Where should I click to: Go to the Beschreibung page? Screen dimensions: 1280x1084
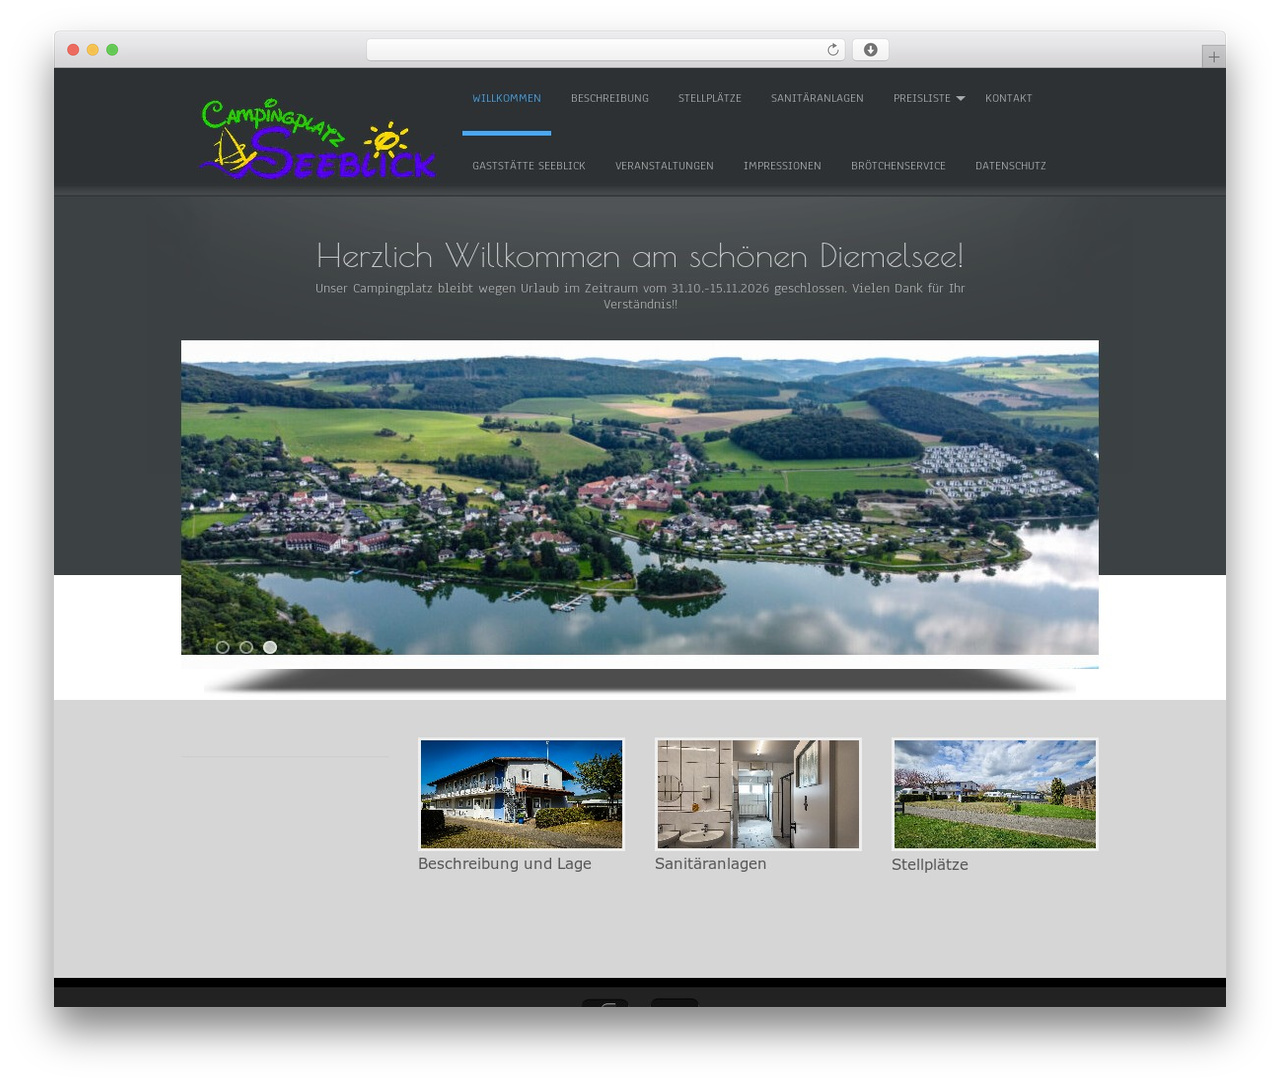610,98
